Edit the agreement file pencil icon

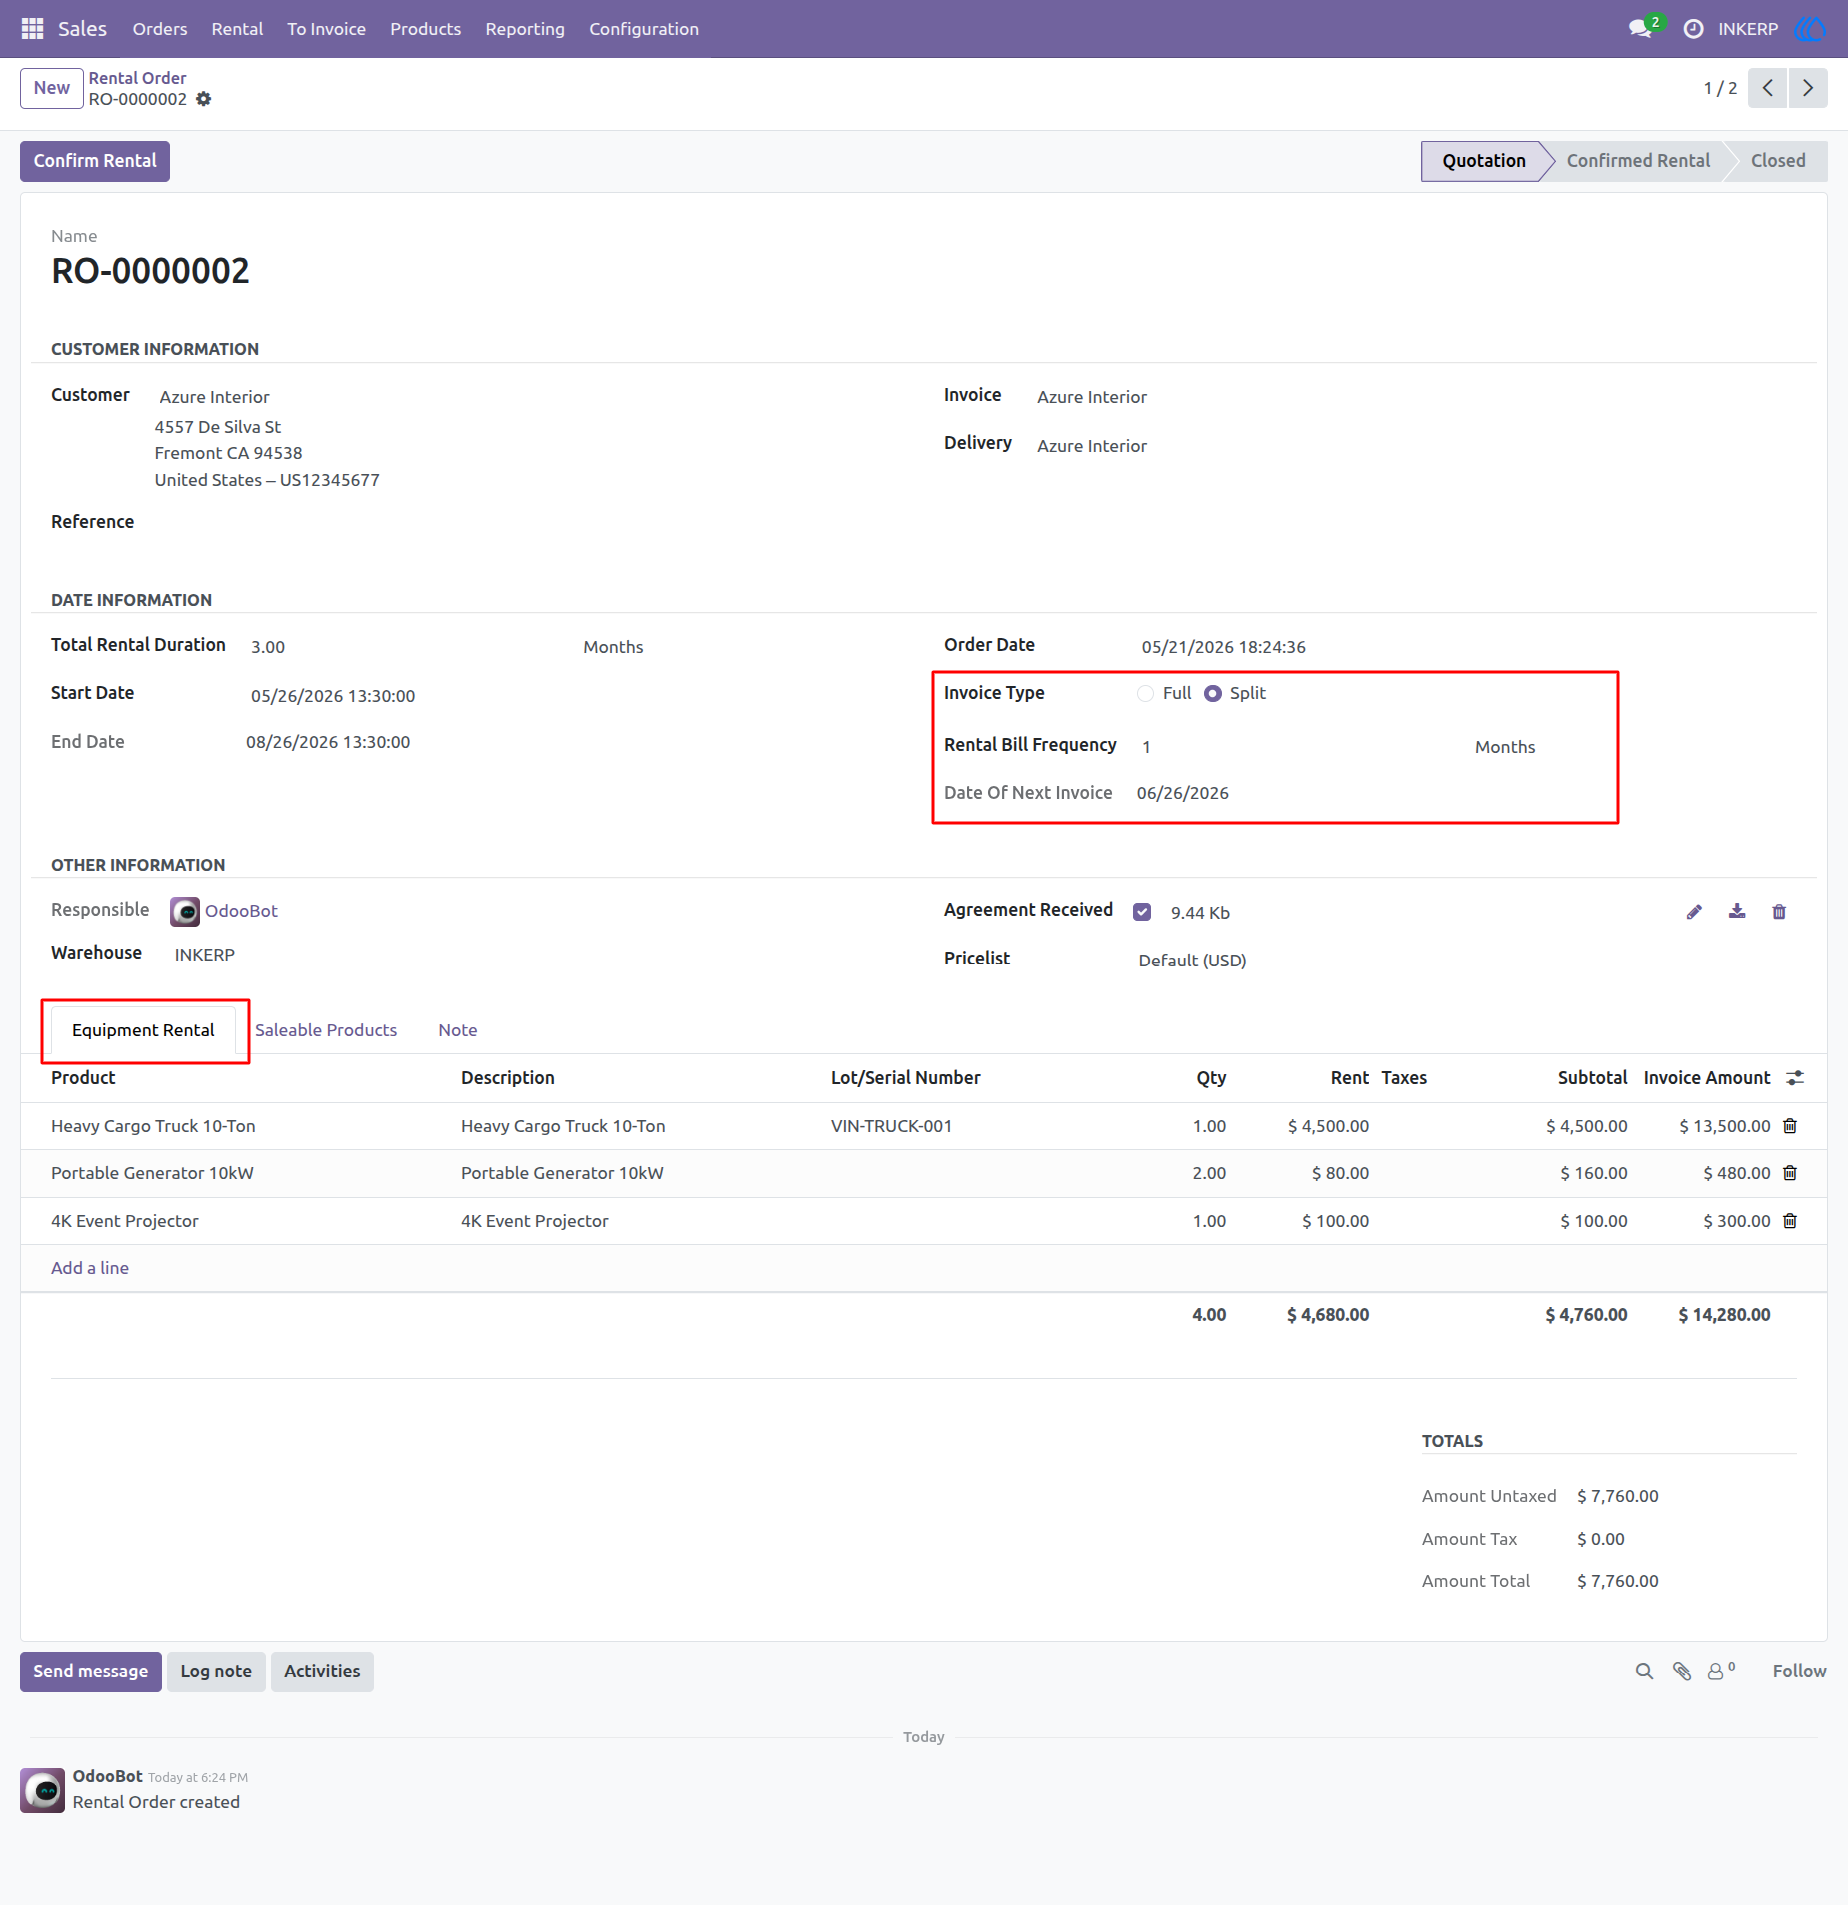(x=1694, y=912)
